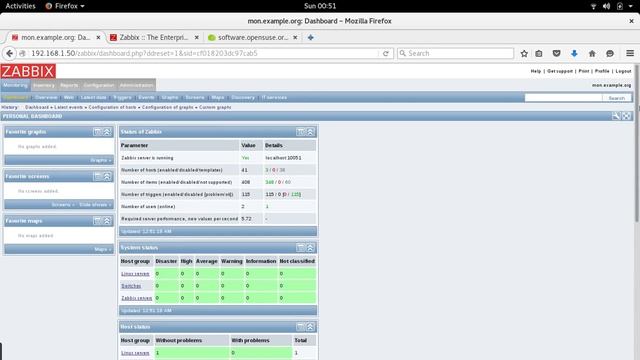Open the Favorite maps widget menu icon
The height and width of the screenshot is (360, 640).
click(x=97, y=221)
